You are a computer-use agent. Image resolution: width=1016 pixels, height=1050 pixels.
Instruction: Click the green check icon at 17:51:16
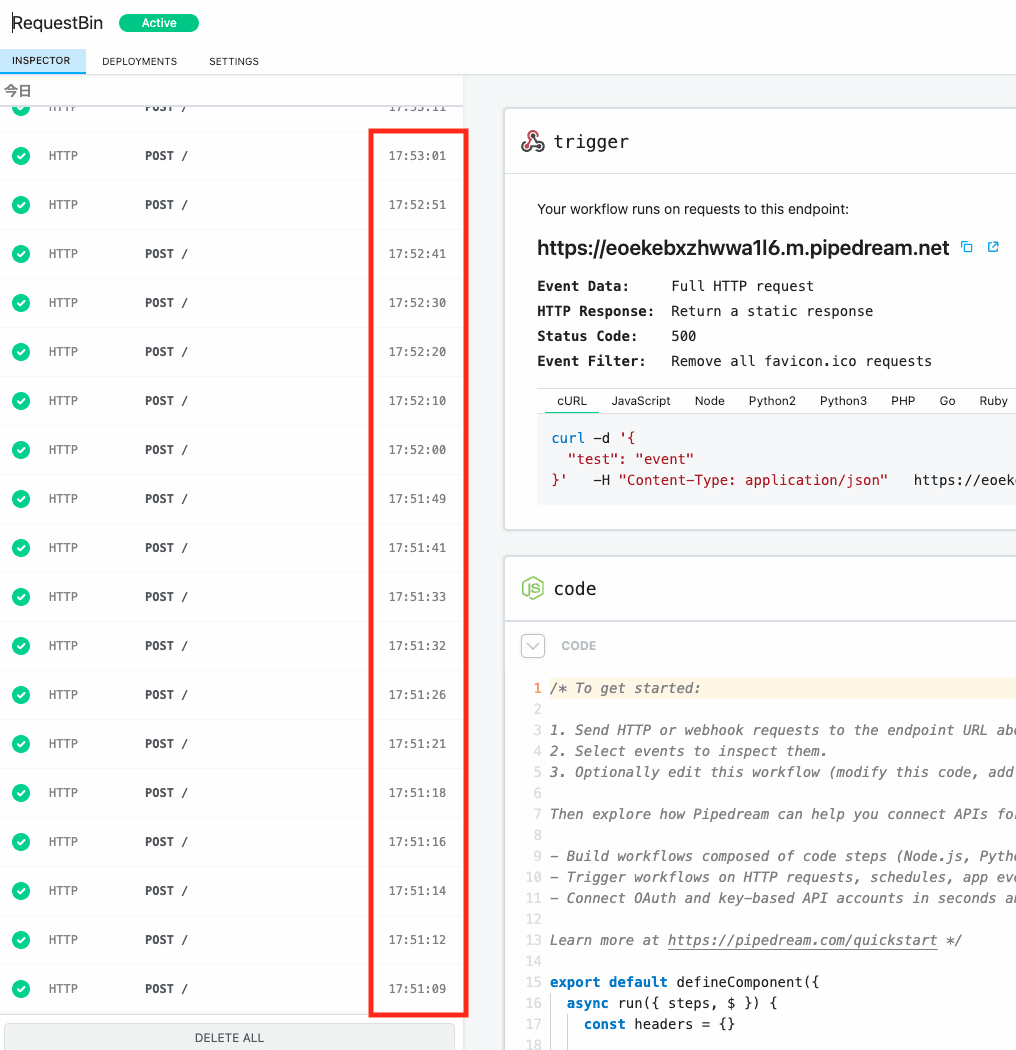21,842
